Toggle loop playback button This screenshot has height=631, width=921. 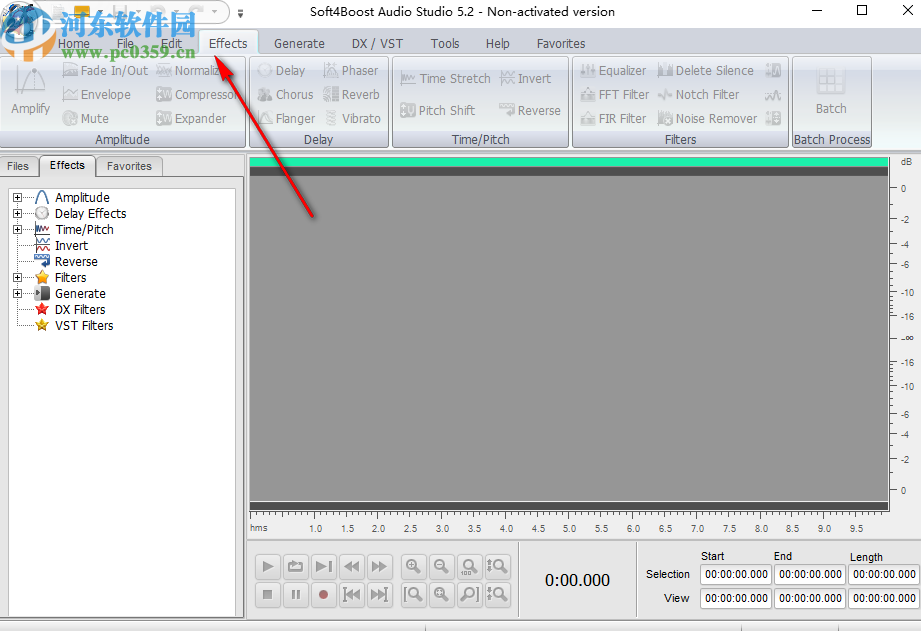click(x=295, y=566)
